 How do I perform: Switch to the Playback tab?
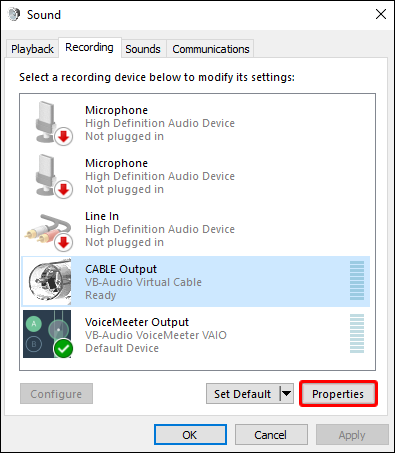[x=32, y=49]
